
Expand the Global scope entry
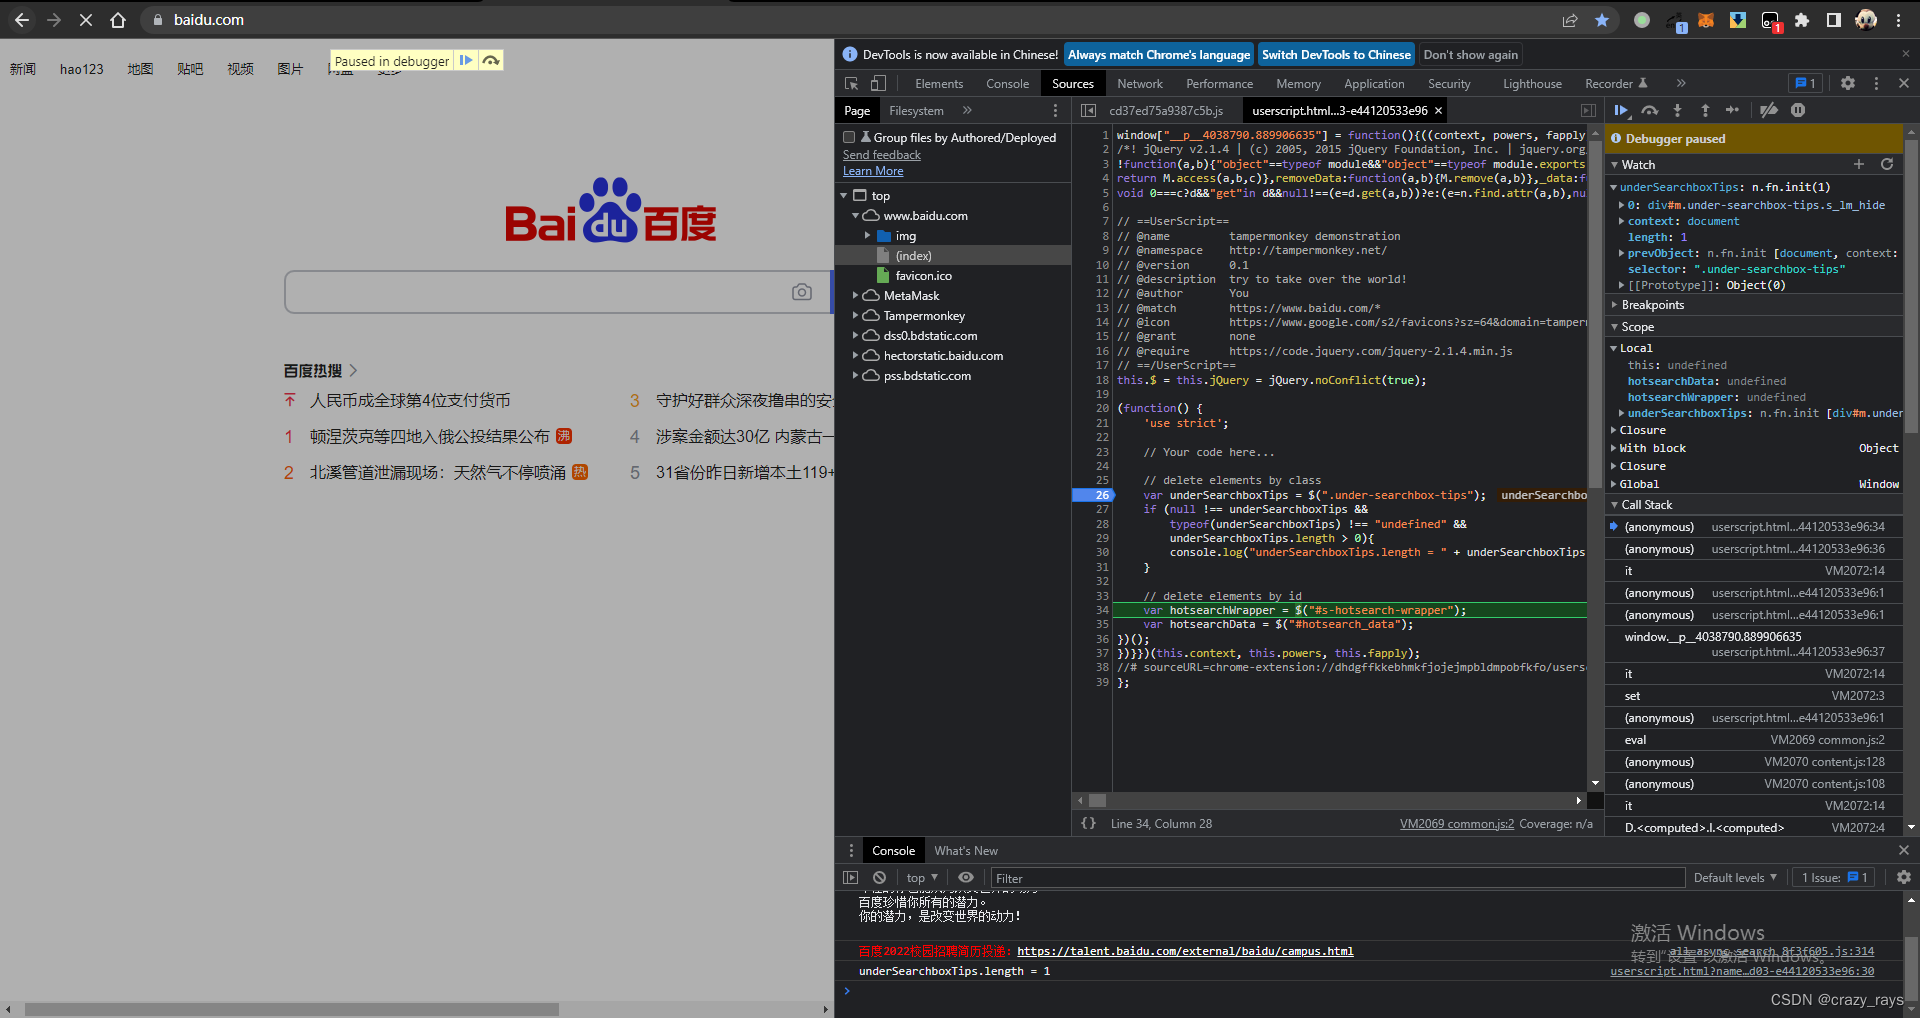pyautogui.click(x=1614, y=484)
